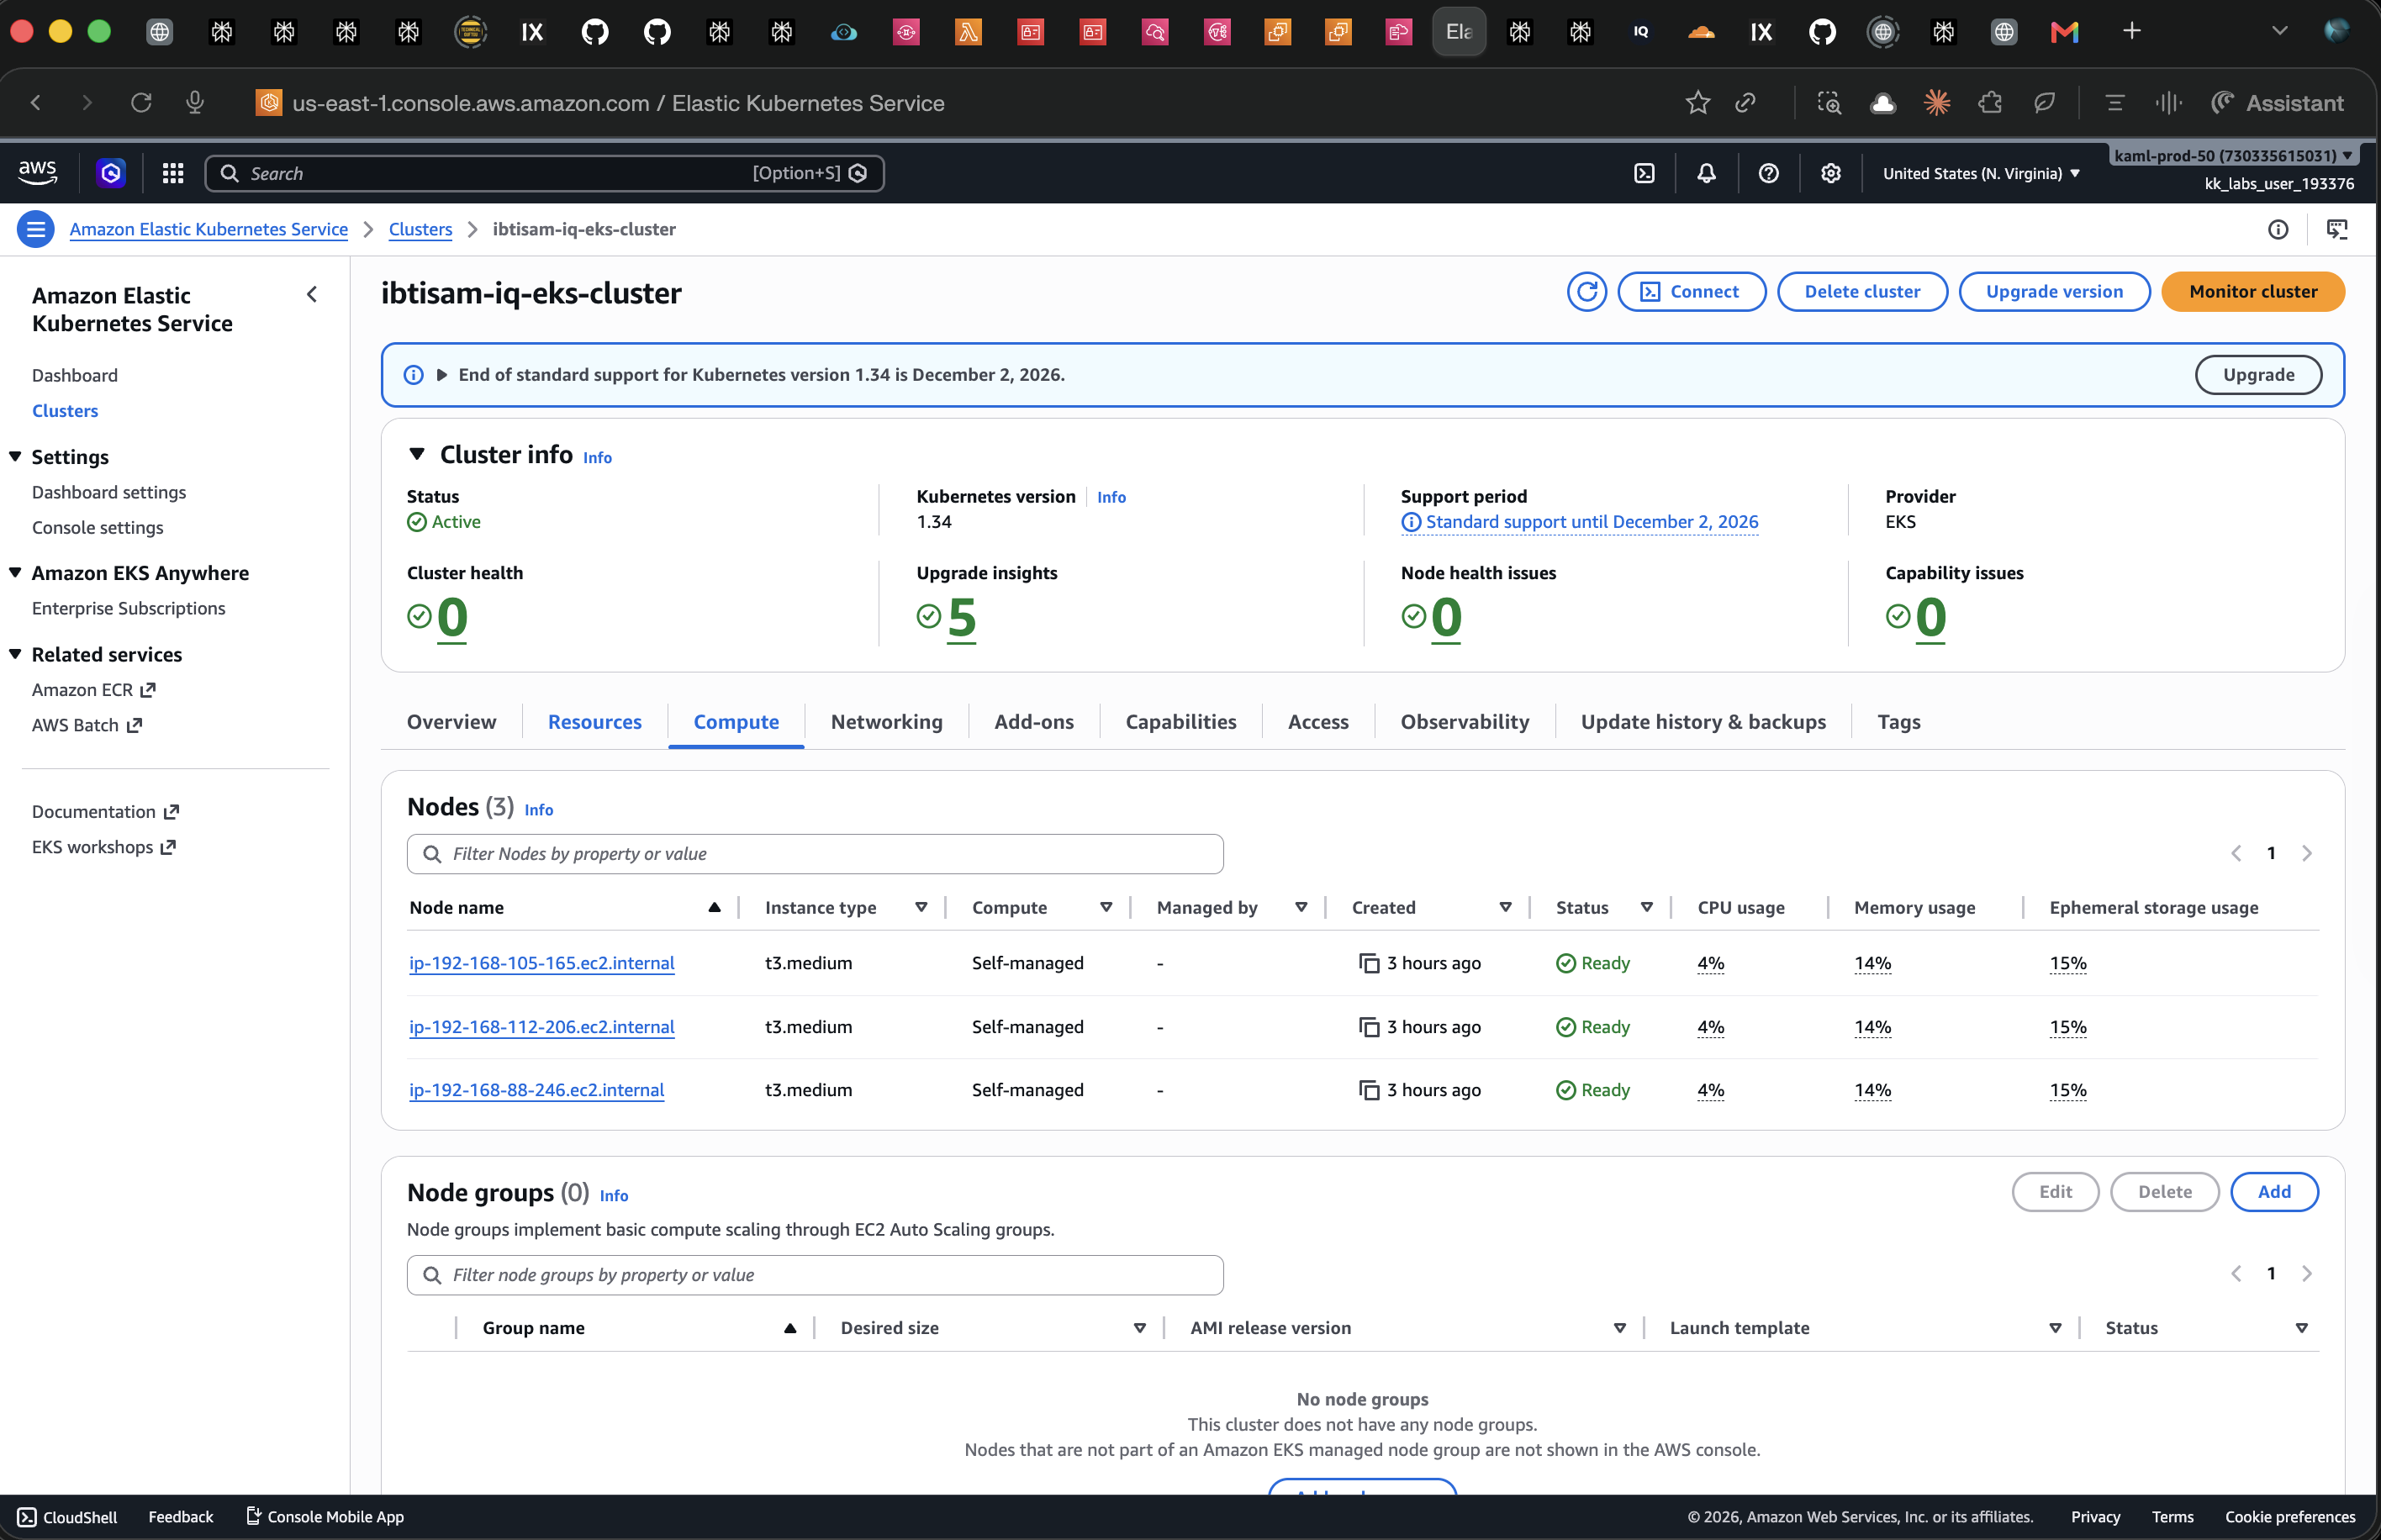Collapse the Related services section
Image resolution: width=2381 pixels, height=1540 pixels.
[15, 654]
